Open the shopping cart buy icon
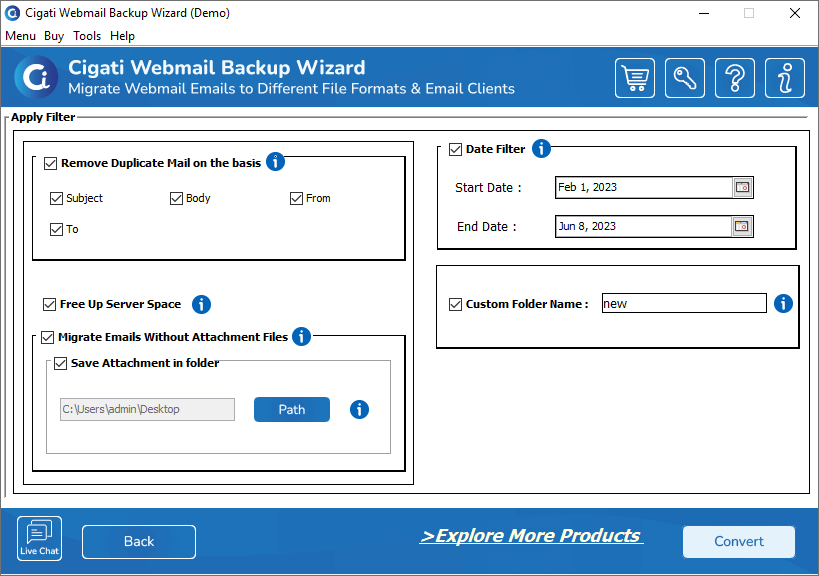This screenshot has height=576, width=819. (x=635, y=78)
